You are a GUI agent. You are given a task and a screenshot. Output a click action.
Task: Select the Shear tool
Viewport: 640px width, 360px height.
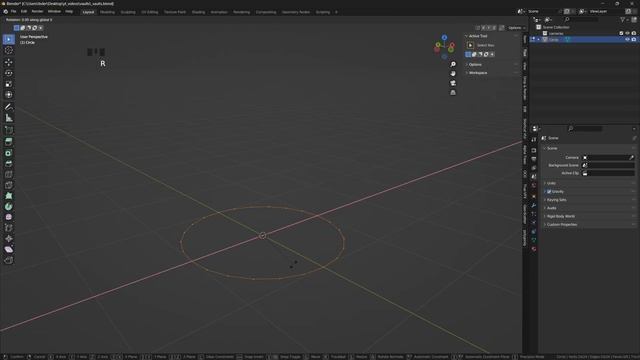click(9, 249)
